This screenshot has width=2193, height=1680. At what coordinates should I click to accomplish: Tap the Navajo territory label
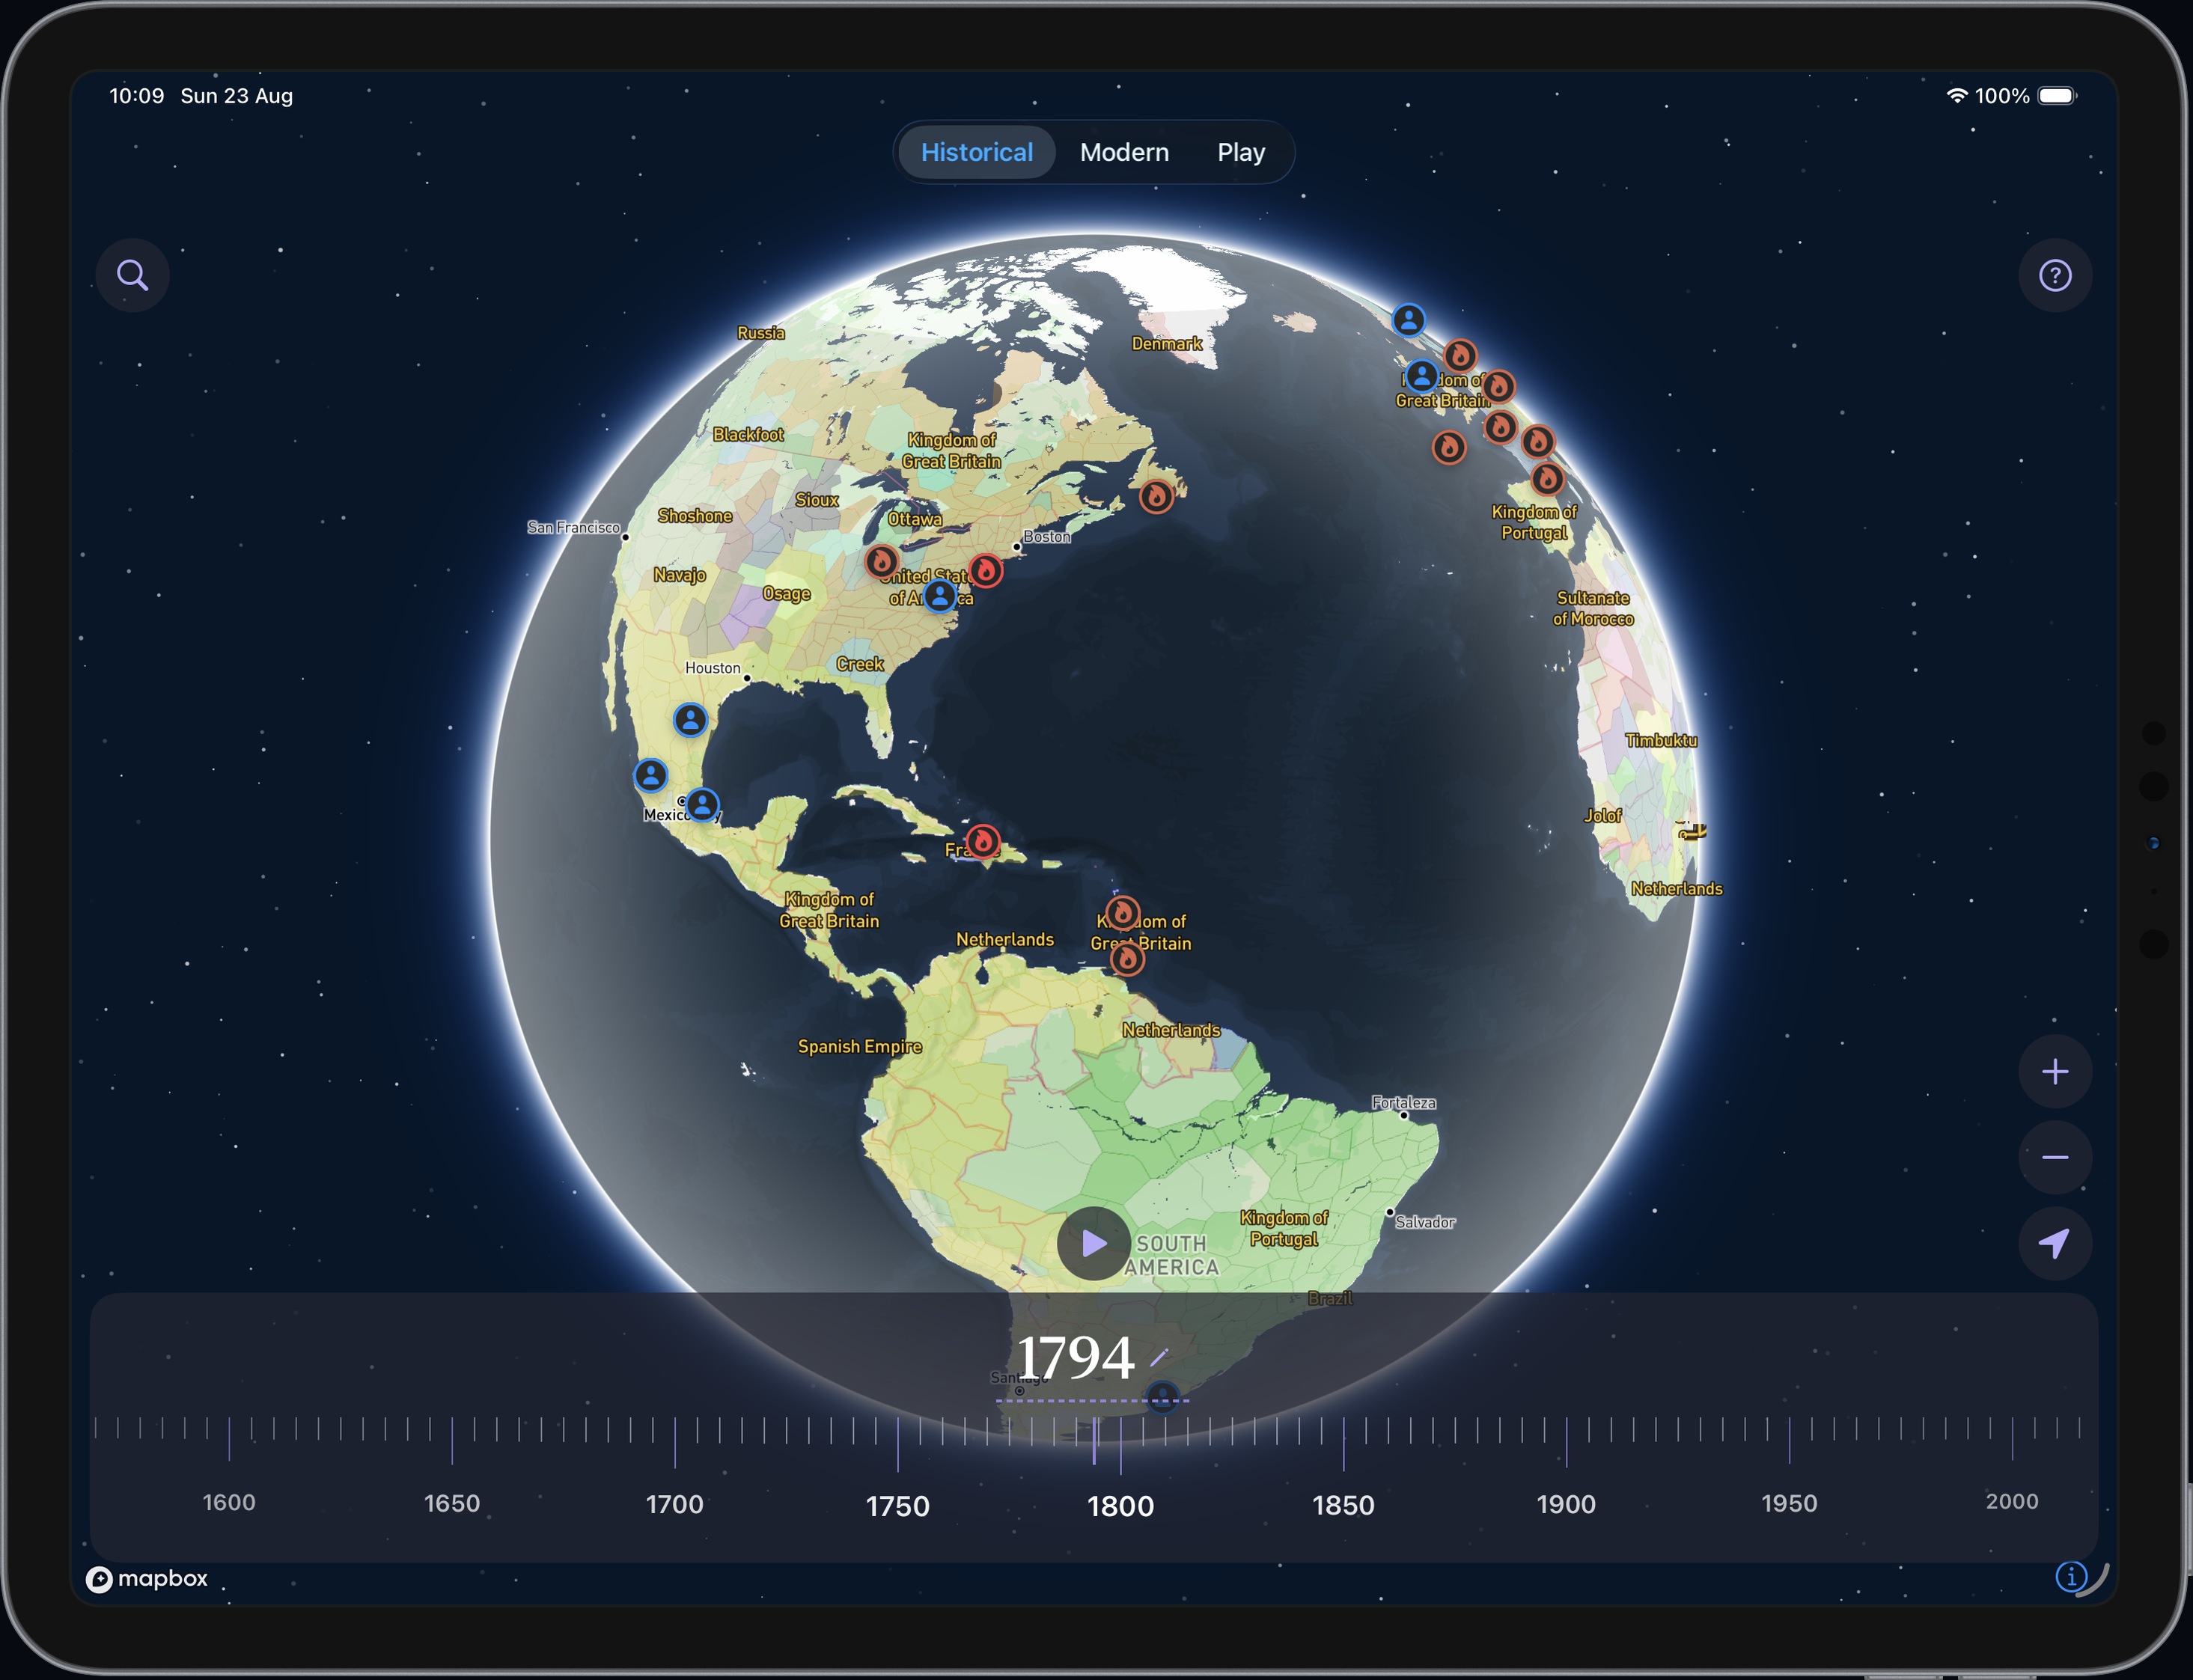coord(680,575)
